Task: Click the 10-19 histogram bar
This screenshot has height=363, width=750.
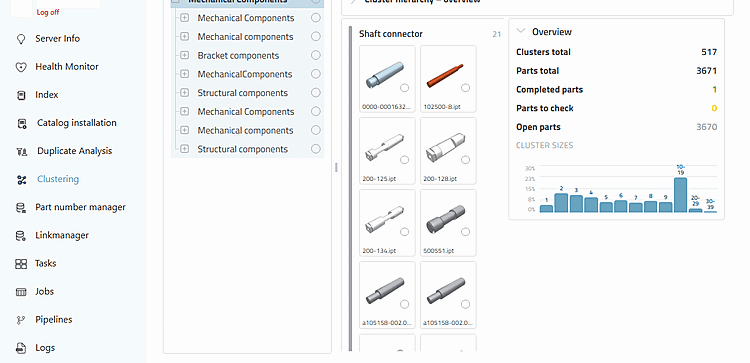Action: pyautogui.click(x=680, y=195)
